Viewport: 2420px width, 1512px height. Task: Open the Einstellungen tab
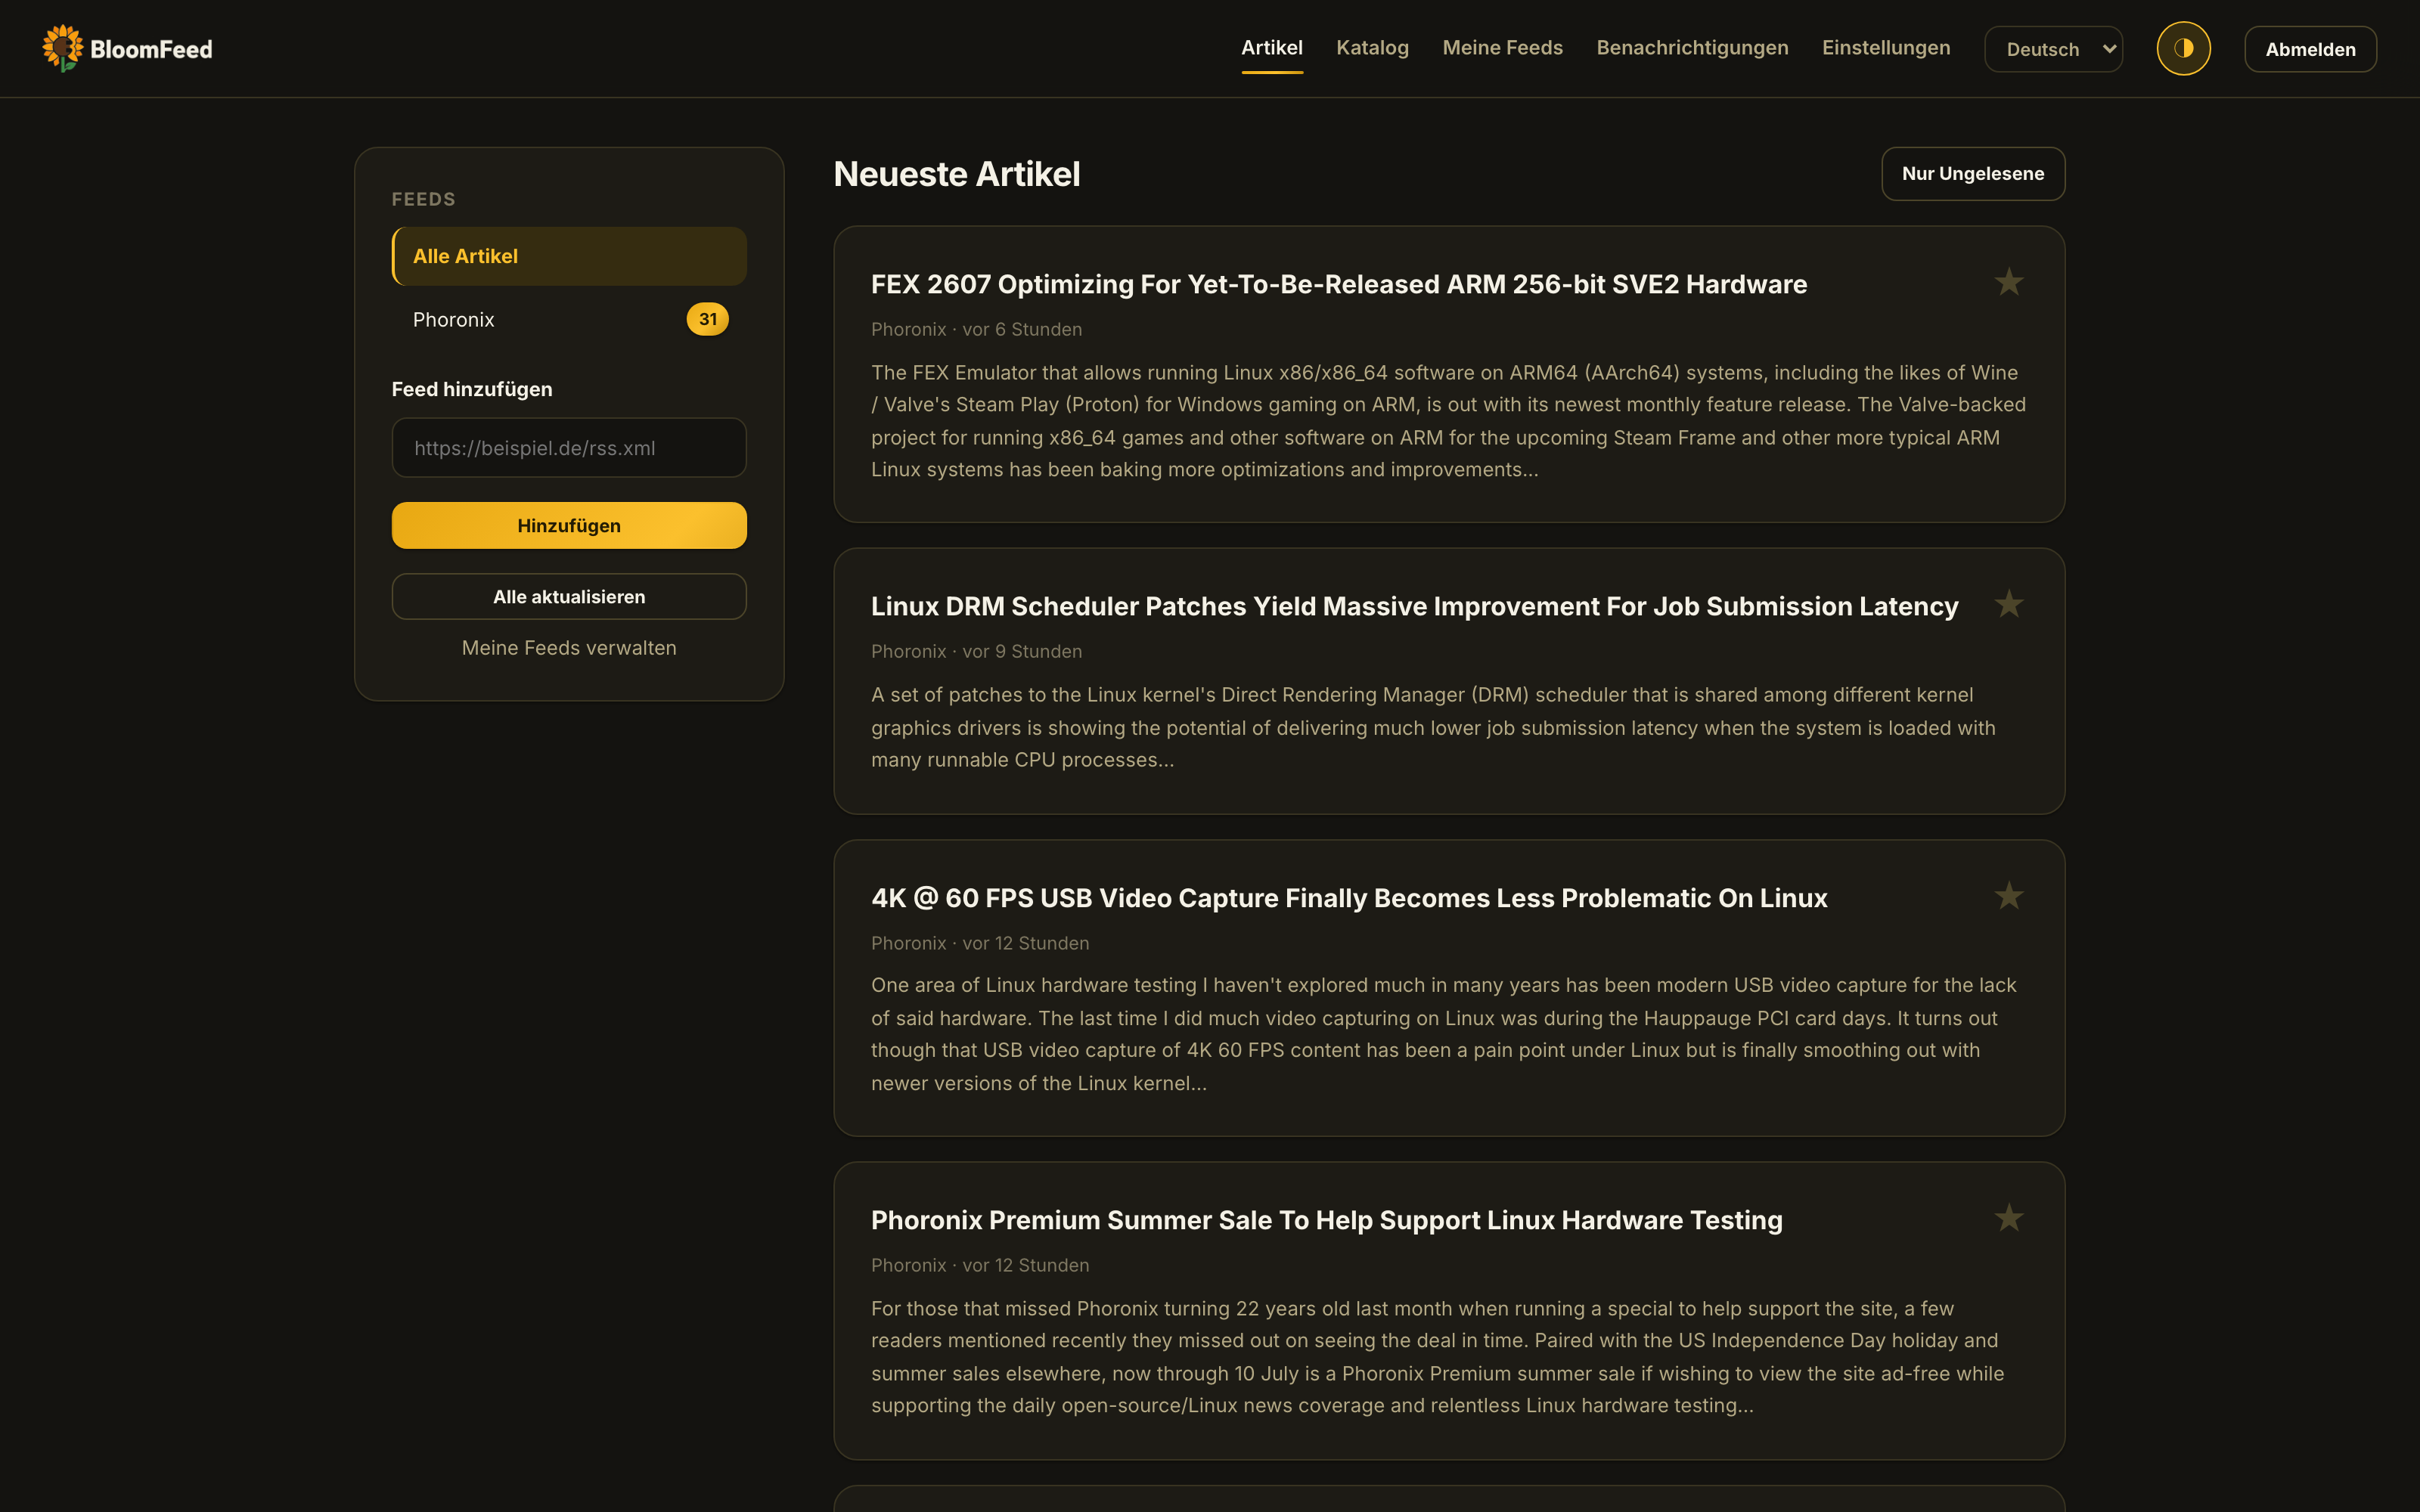[1886, 48]
